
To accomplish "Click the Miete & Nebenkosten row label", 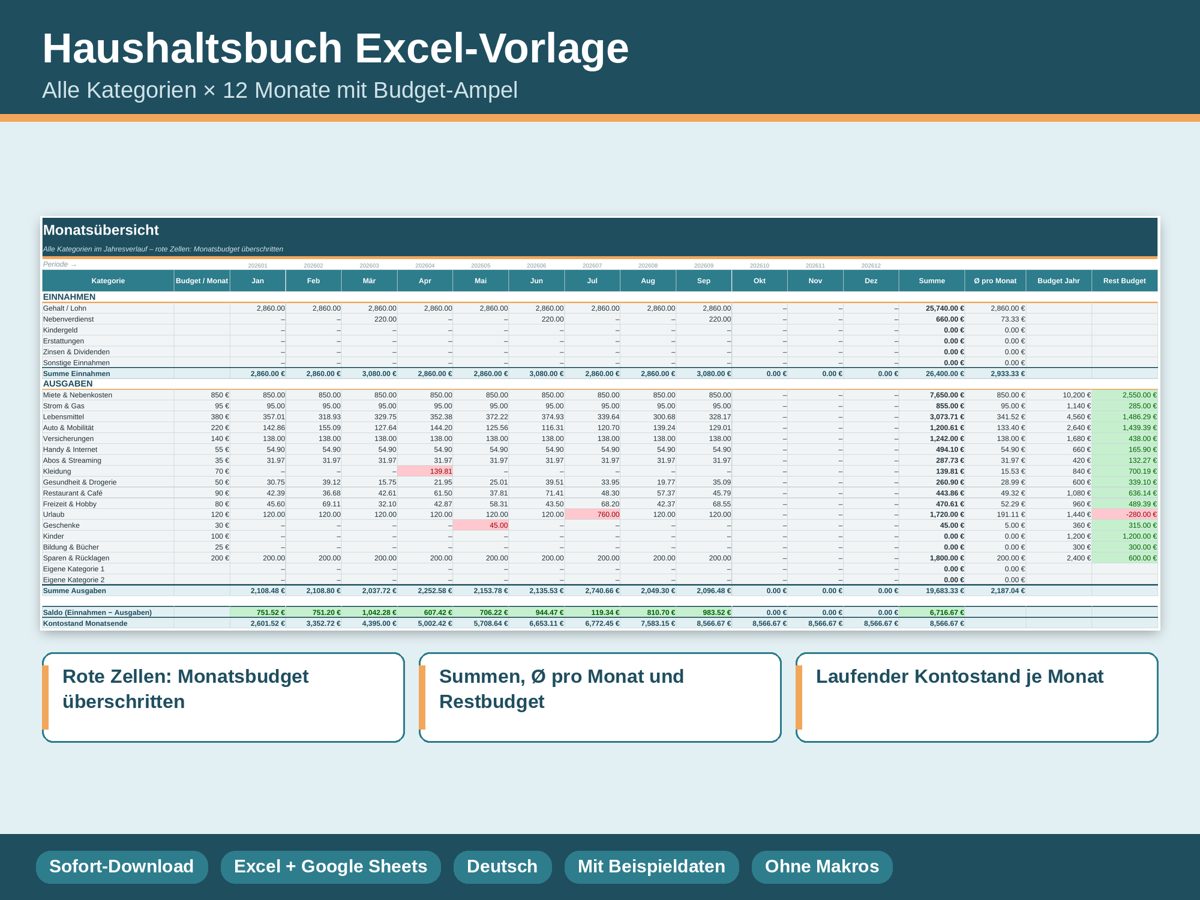I will pos(78,395).
